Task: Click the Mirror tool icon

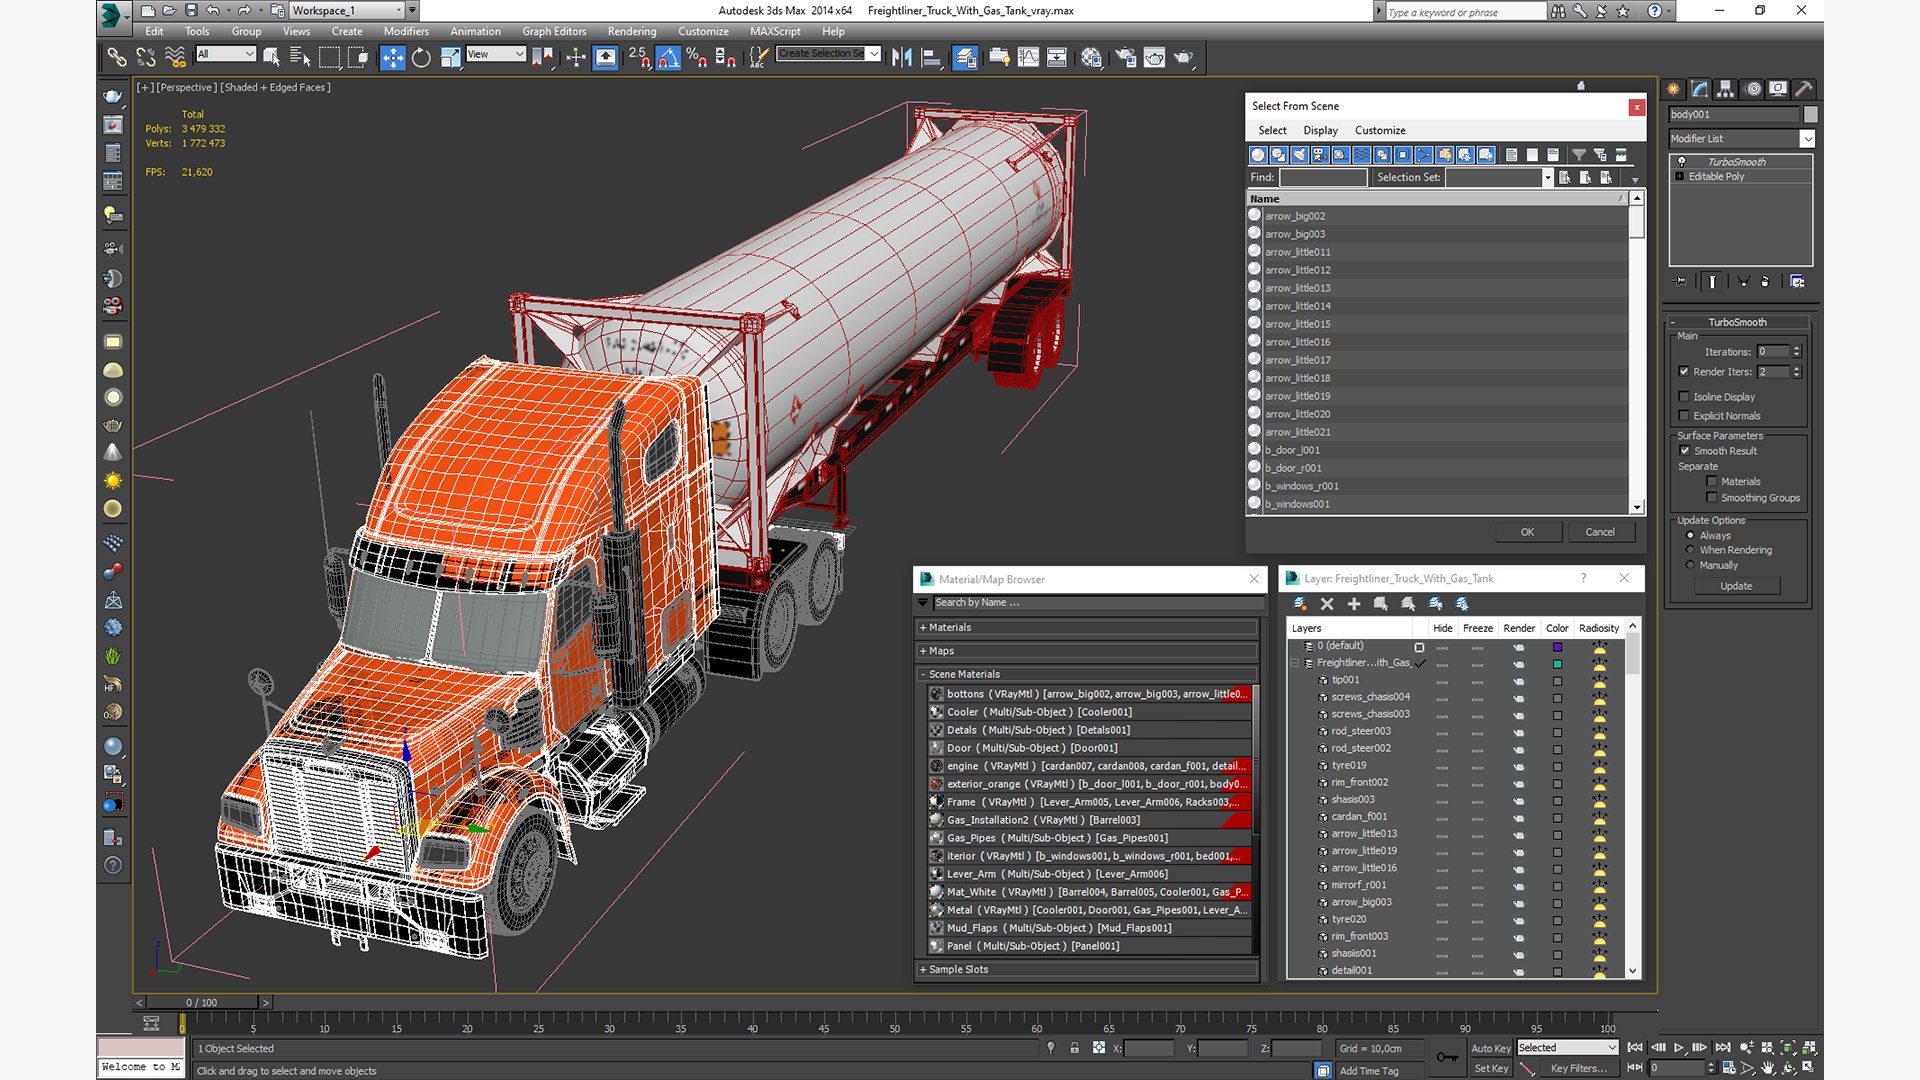Action: pyautogui.click(x=901, y=58)
